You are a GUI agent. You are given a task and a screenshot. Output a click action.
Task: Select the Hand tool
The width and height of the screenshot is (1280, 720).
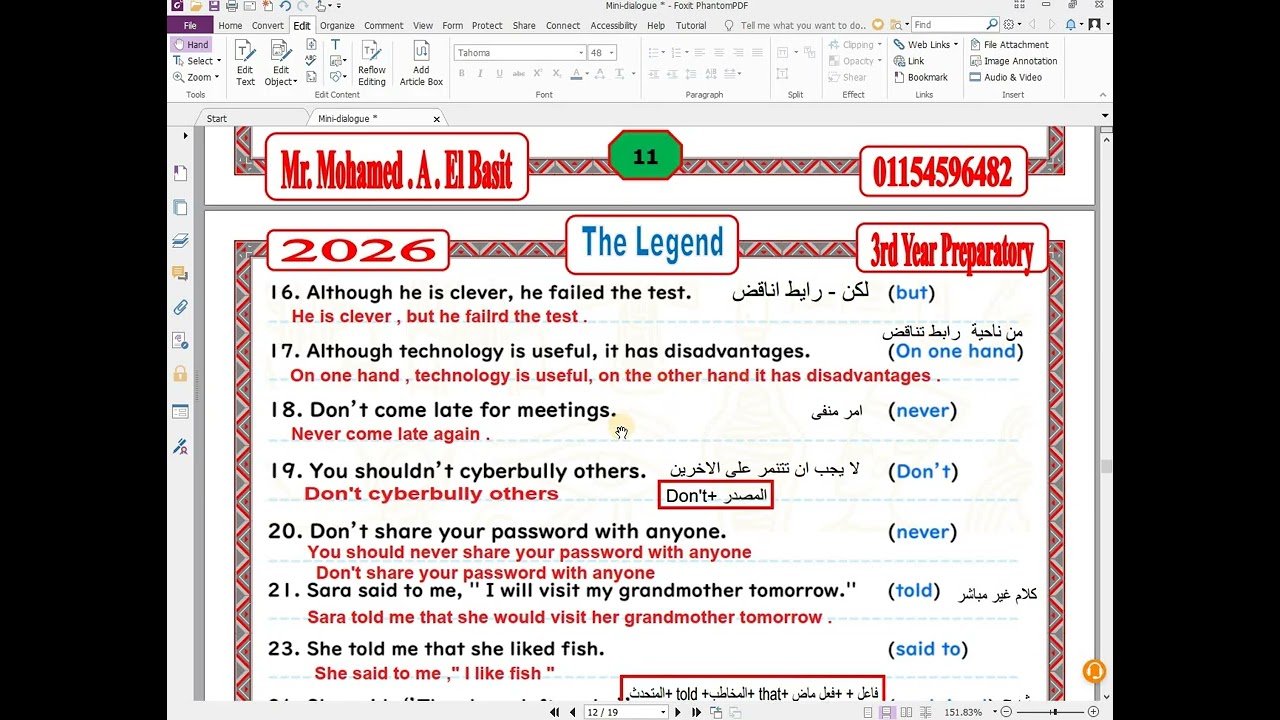(190, 44)
